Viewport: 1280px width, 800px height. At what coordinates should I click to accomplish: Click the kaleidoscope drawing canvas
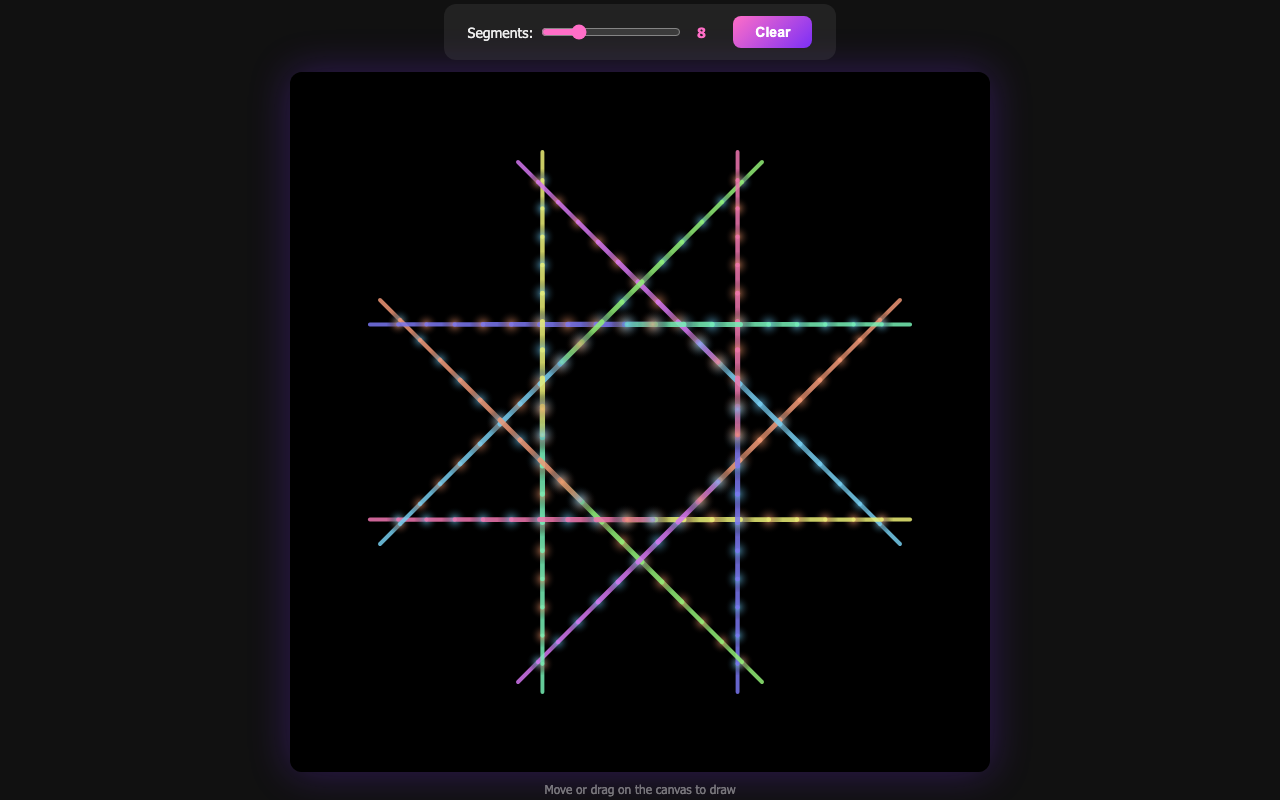640,422
